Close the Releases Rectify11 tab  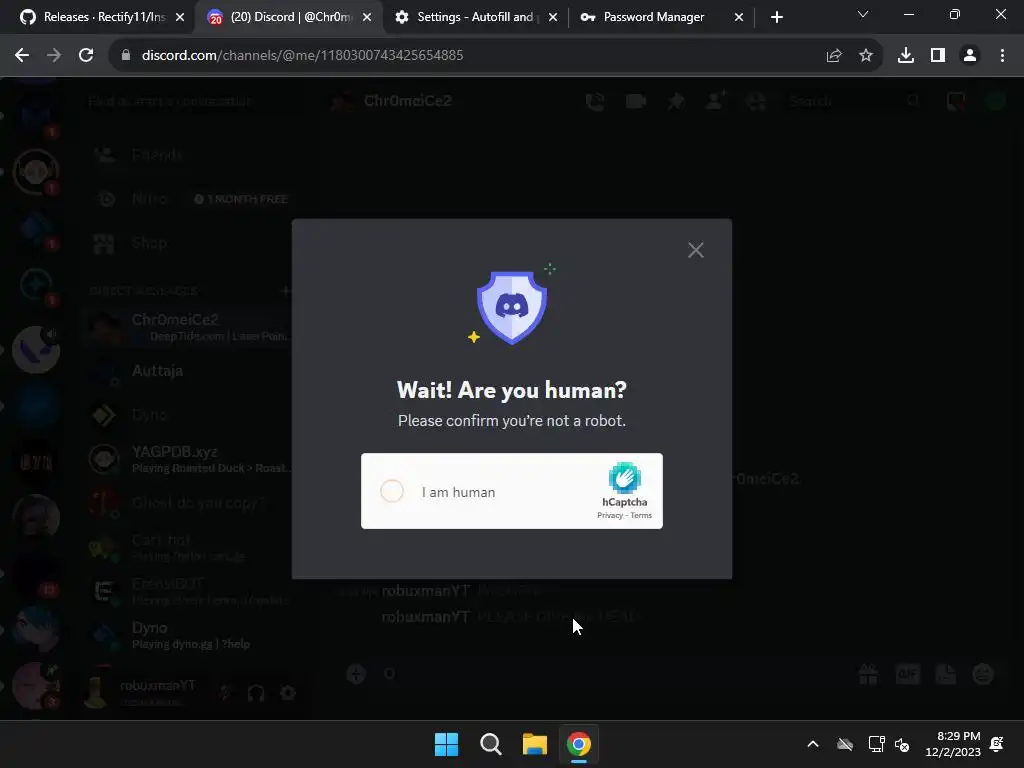[180, 18]
